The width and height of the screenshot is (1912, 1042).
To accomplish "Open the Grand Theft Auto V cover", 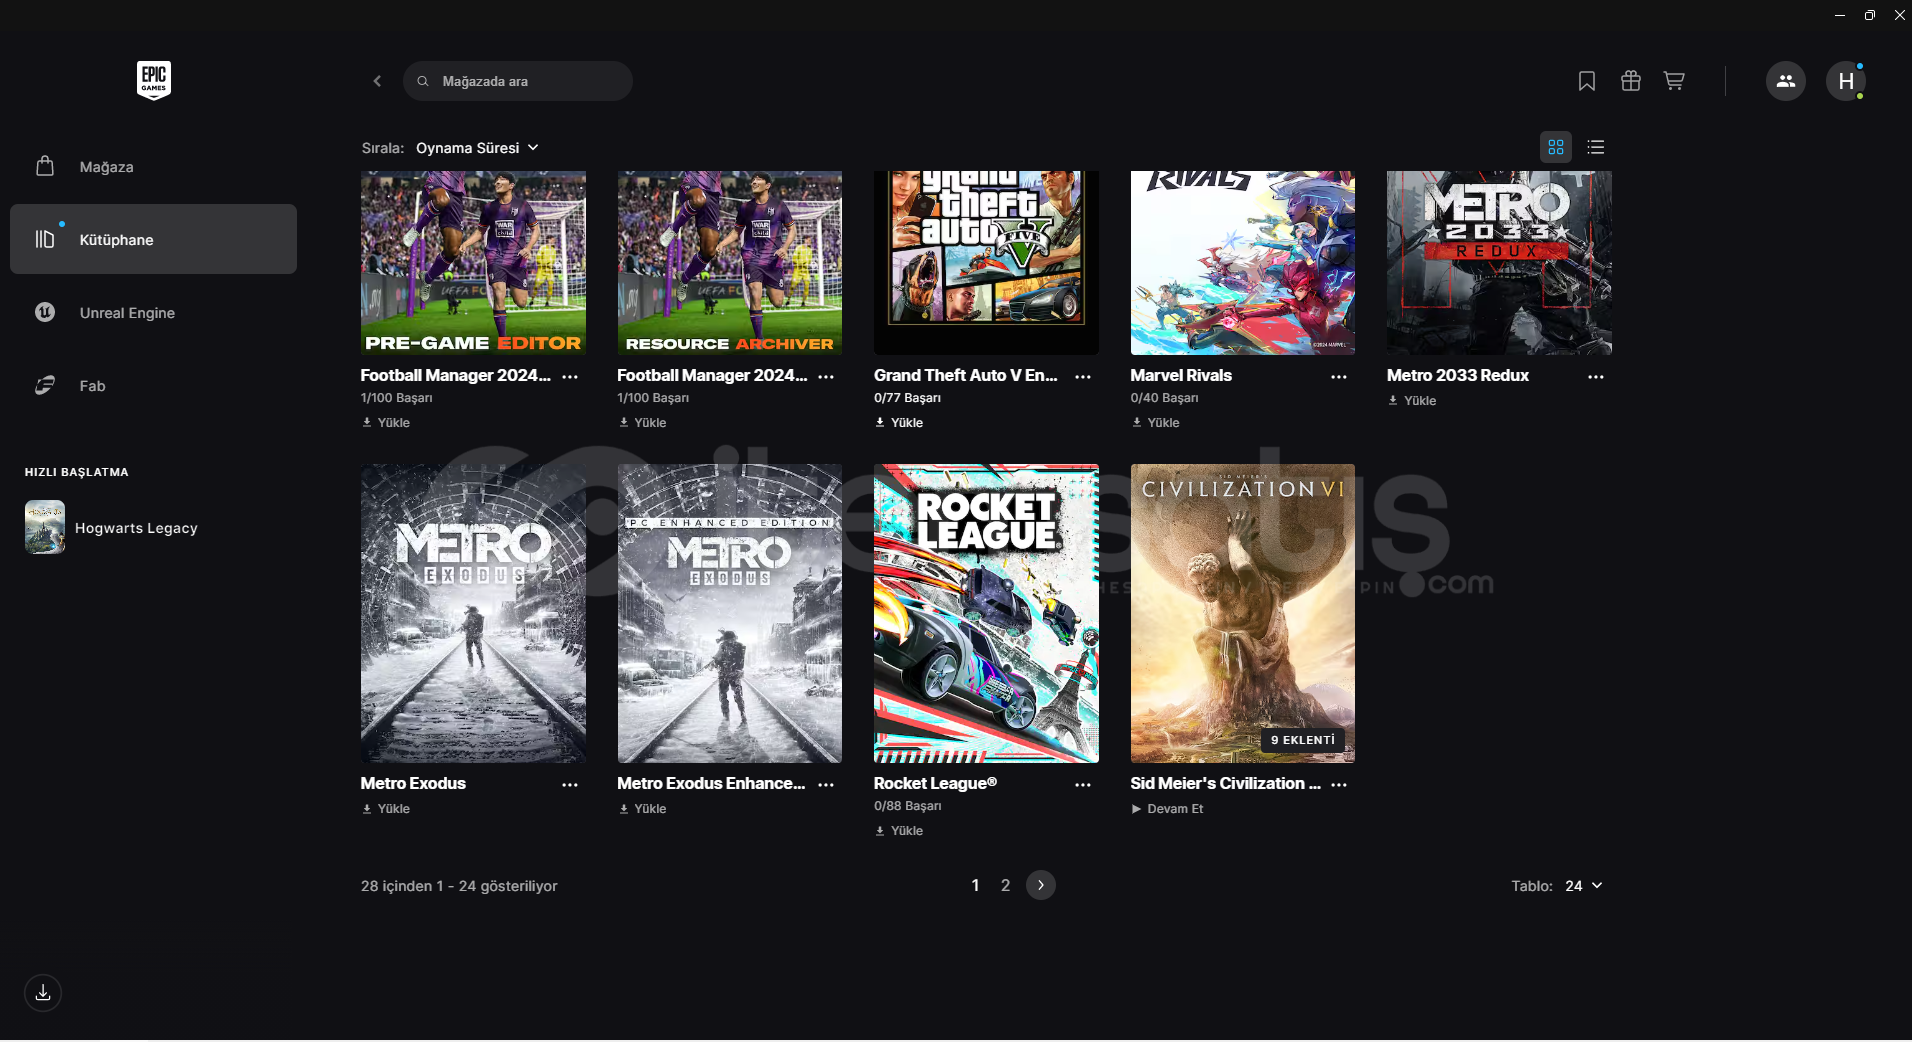I will [x=986, y=263].
